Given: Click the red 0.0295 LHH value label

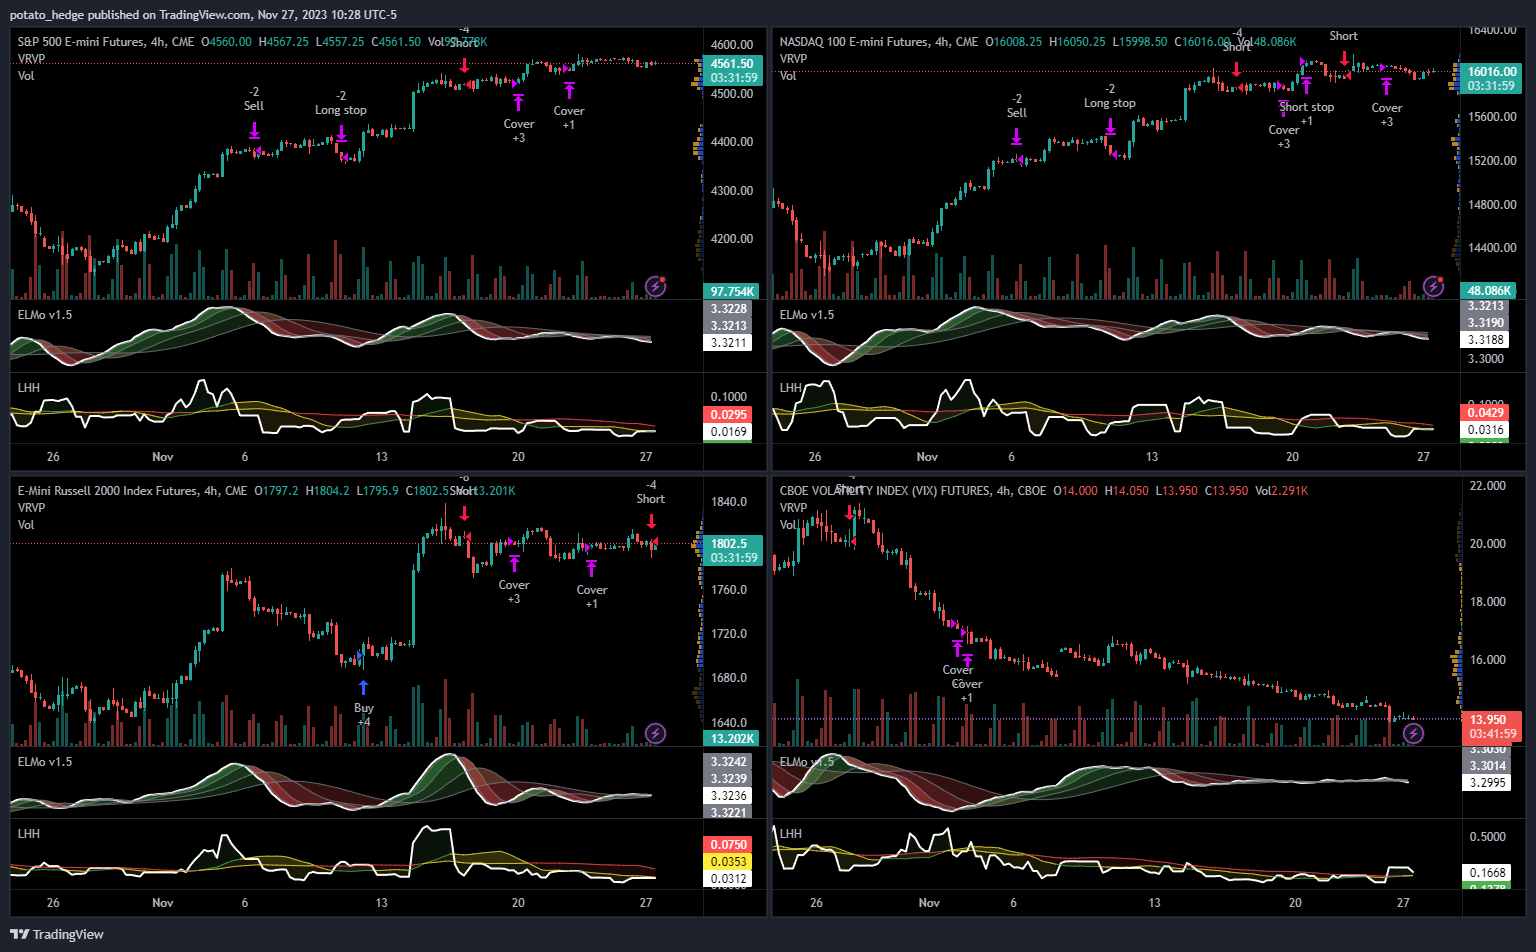Looking at the screenshot, I should coord(729,415).
